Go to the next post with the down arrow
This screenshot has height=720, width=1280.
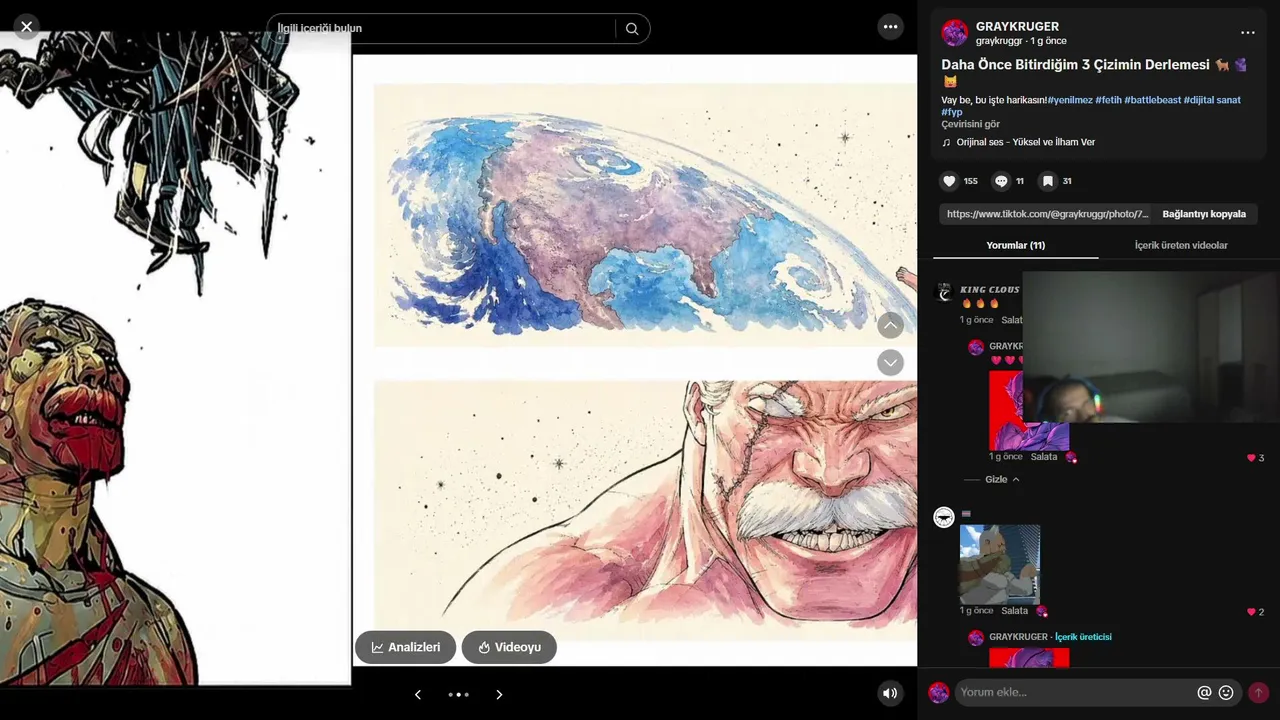tap(890, 362)
